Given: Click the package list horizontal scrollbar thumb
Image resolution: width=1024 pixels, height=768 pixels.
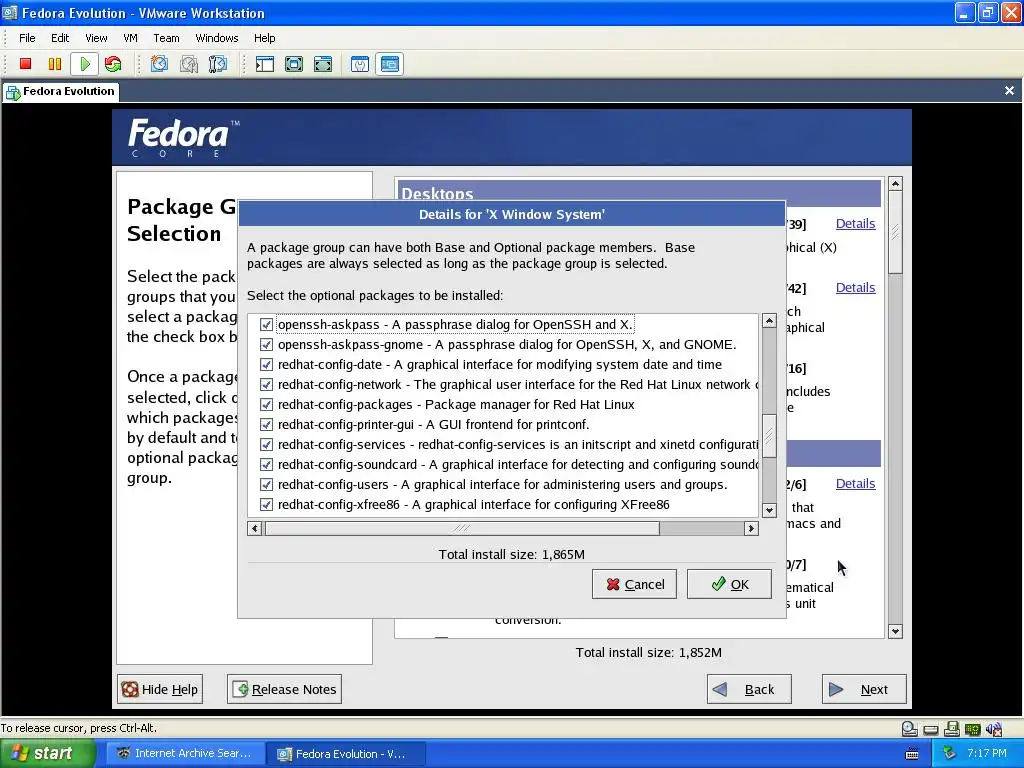Looking at the screenshot, I should tap(462, 528).
